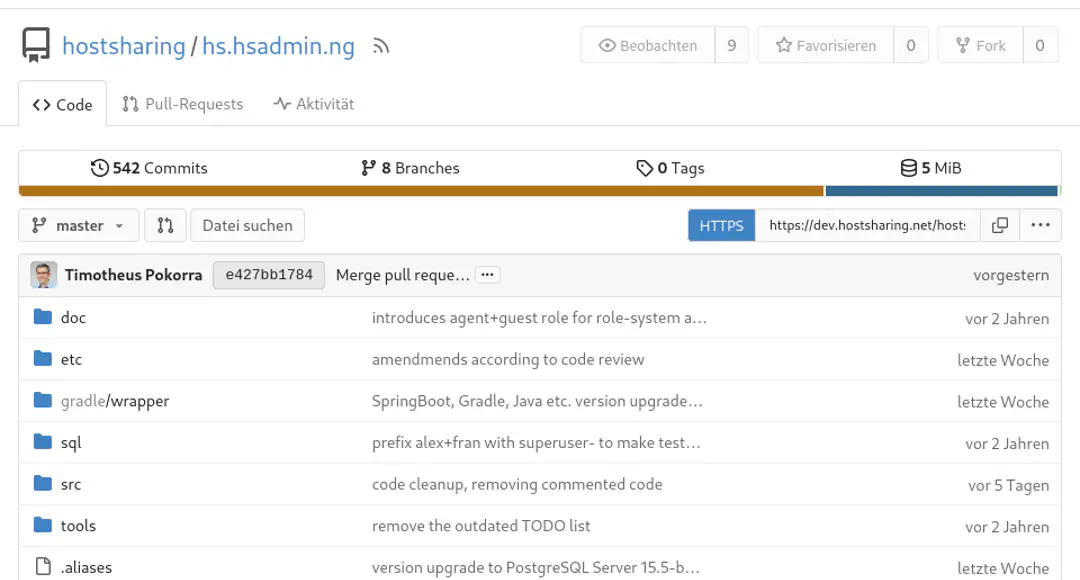This screenshot has width=1080, height=580.
Task: Open the src folder
Action: click(70, 484)
